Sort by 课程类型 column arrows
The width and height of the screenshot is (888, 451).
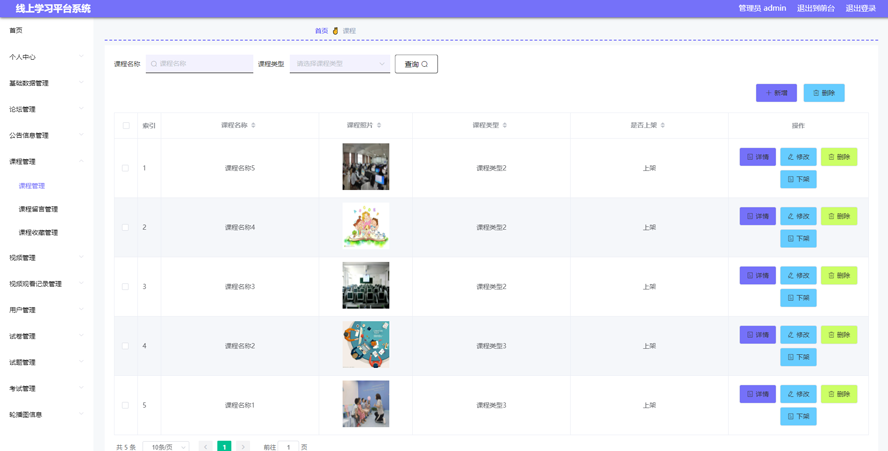(x=505, y=125)
